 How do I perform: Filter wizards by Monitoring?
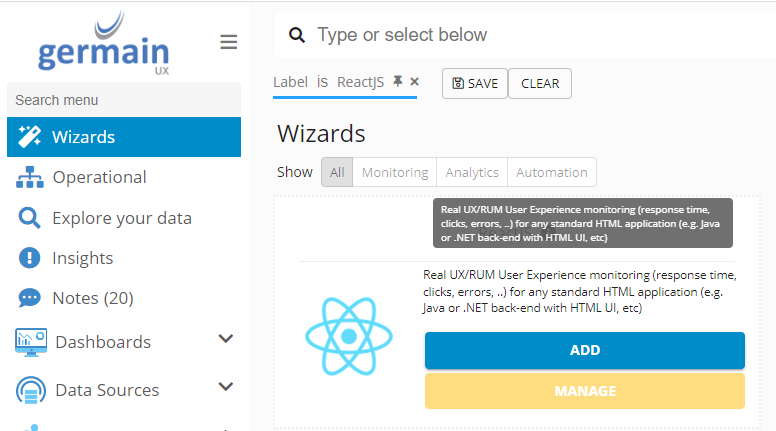[x=395, y=172]
